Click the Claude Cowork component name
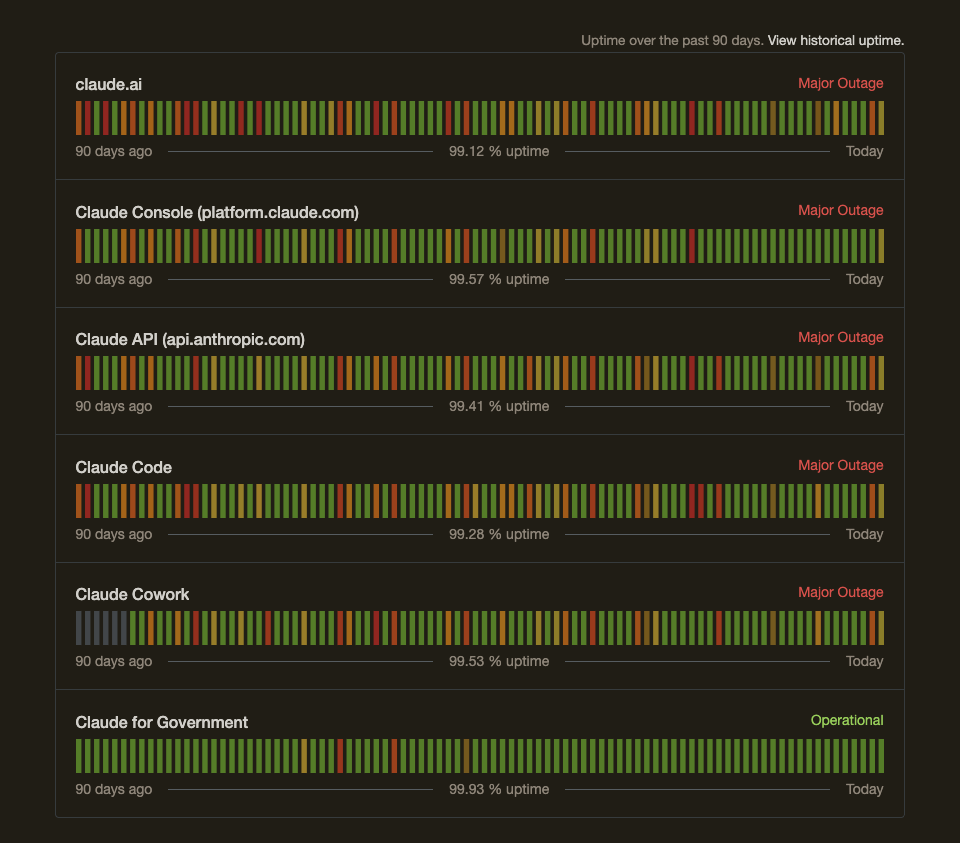Image resolution: width=960 pixels, height=843 pixels. point(132,594)
